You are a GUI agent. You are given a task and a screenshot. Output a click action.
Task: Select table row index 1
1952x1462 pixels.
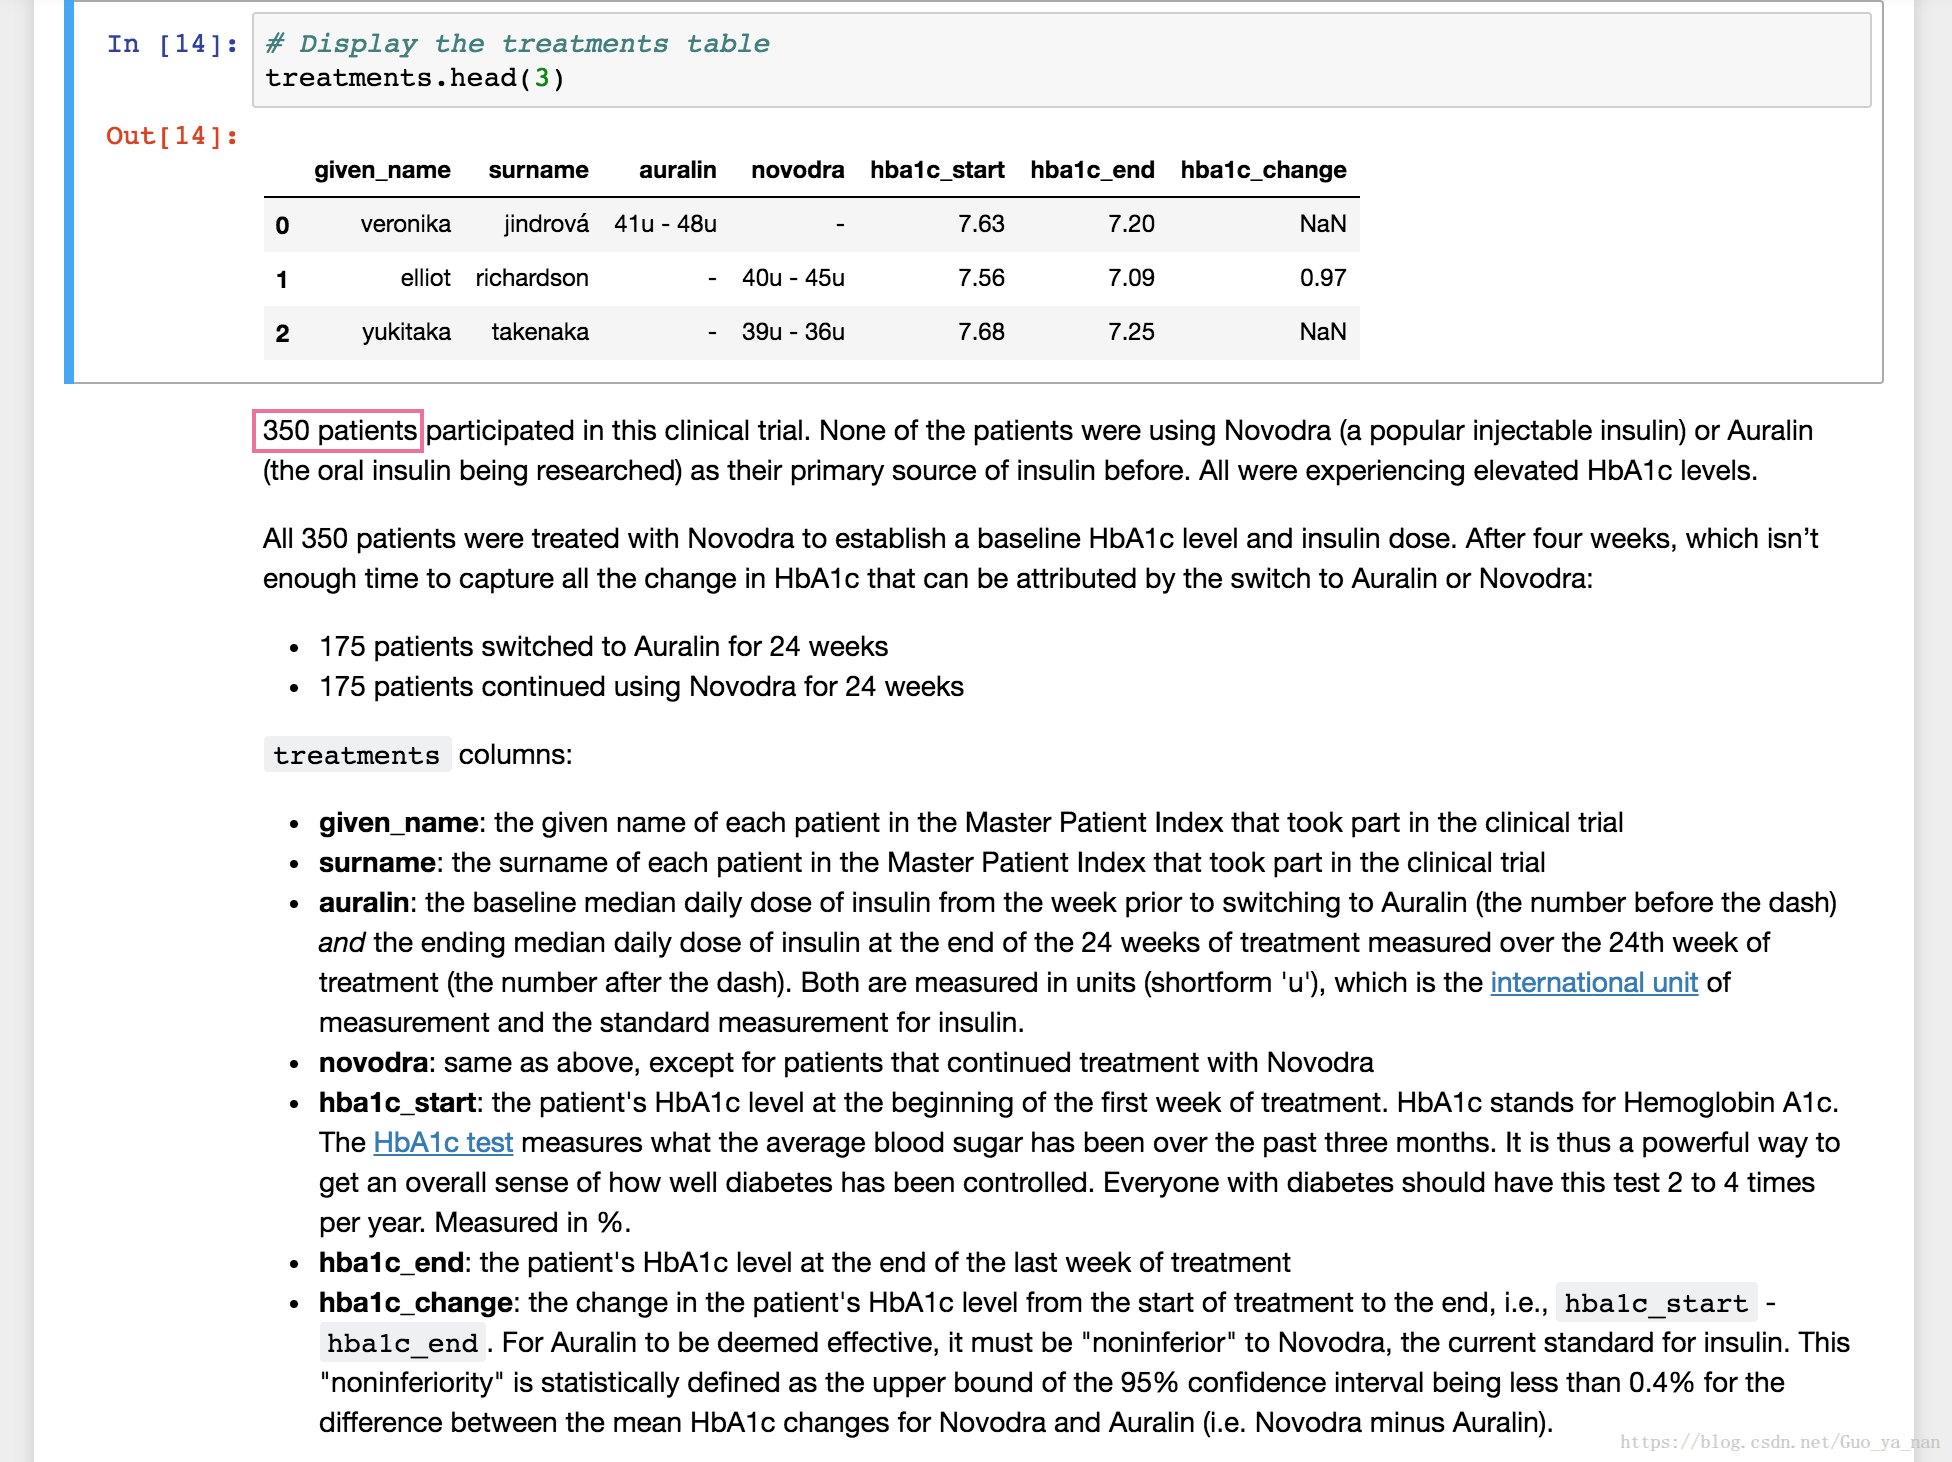(x=282, y=279)
